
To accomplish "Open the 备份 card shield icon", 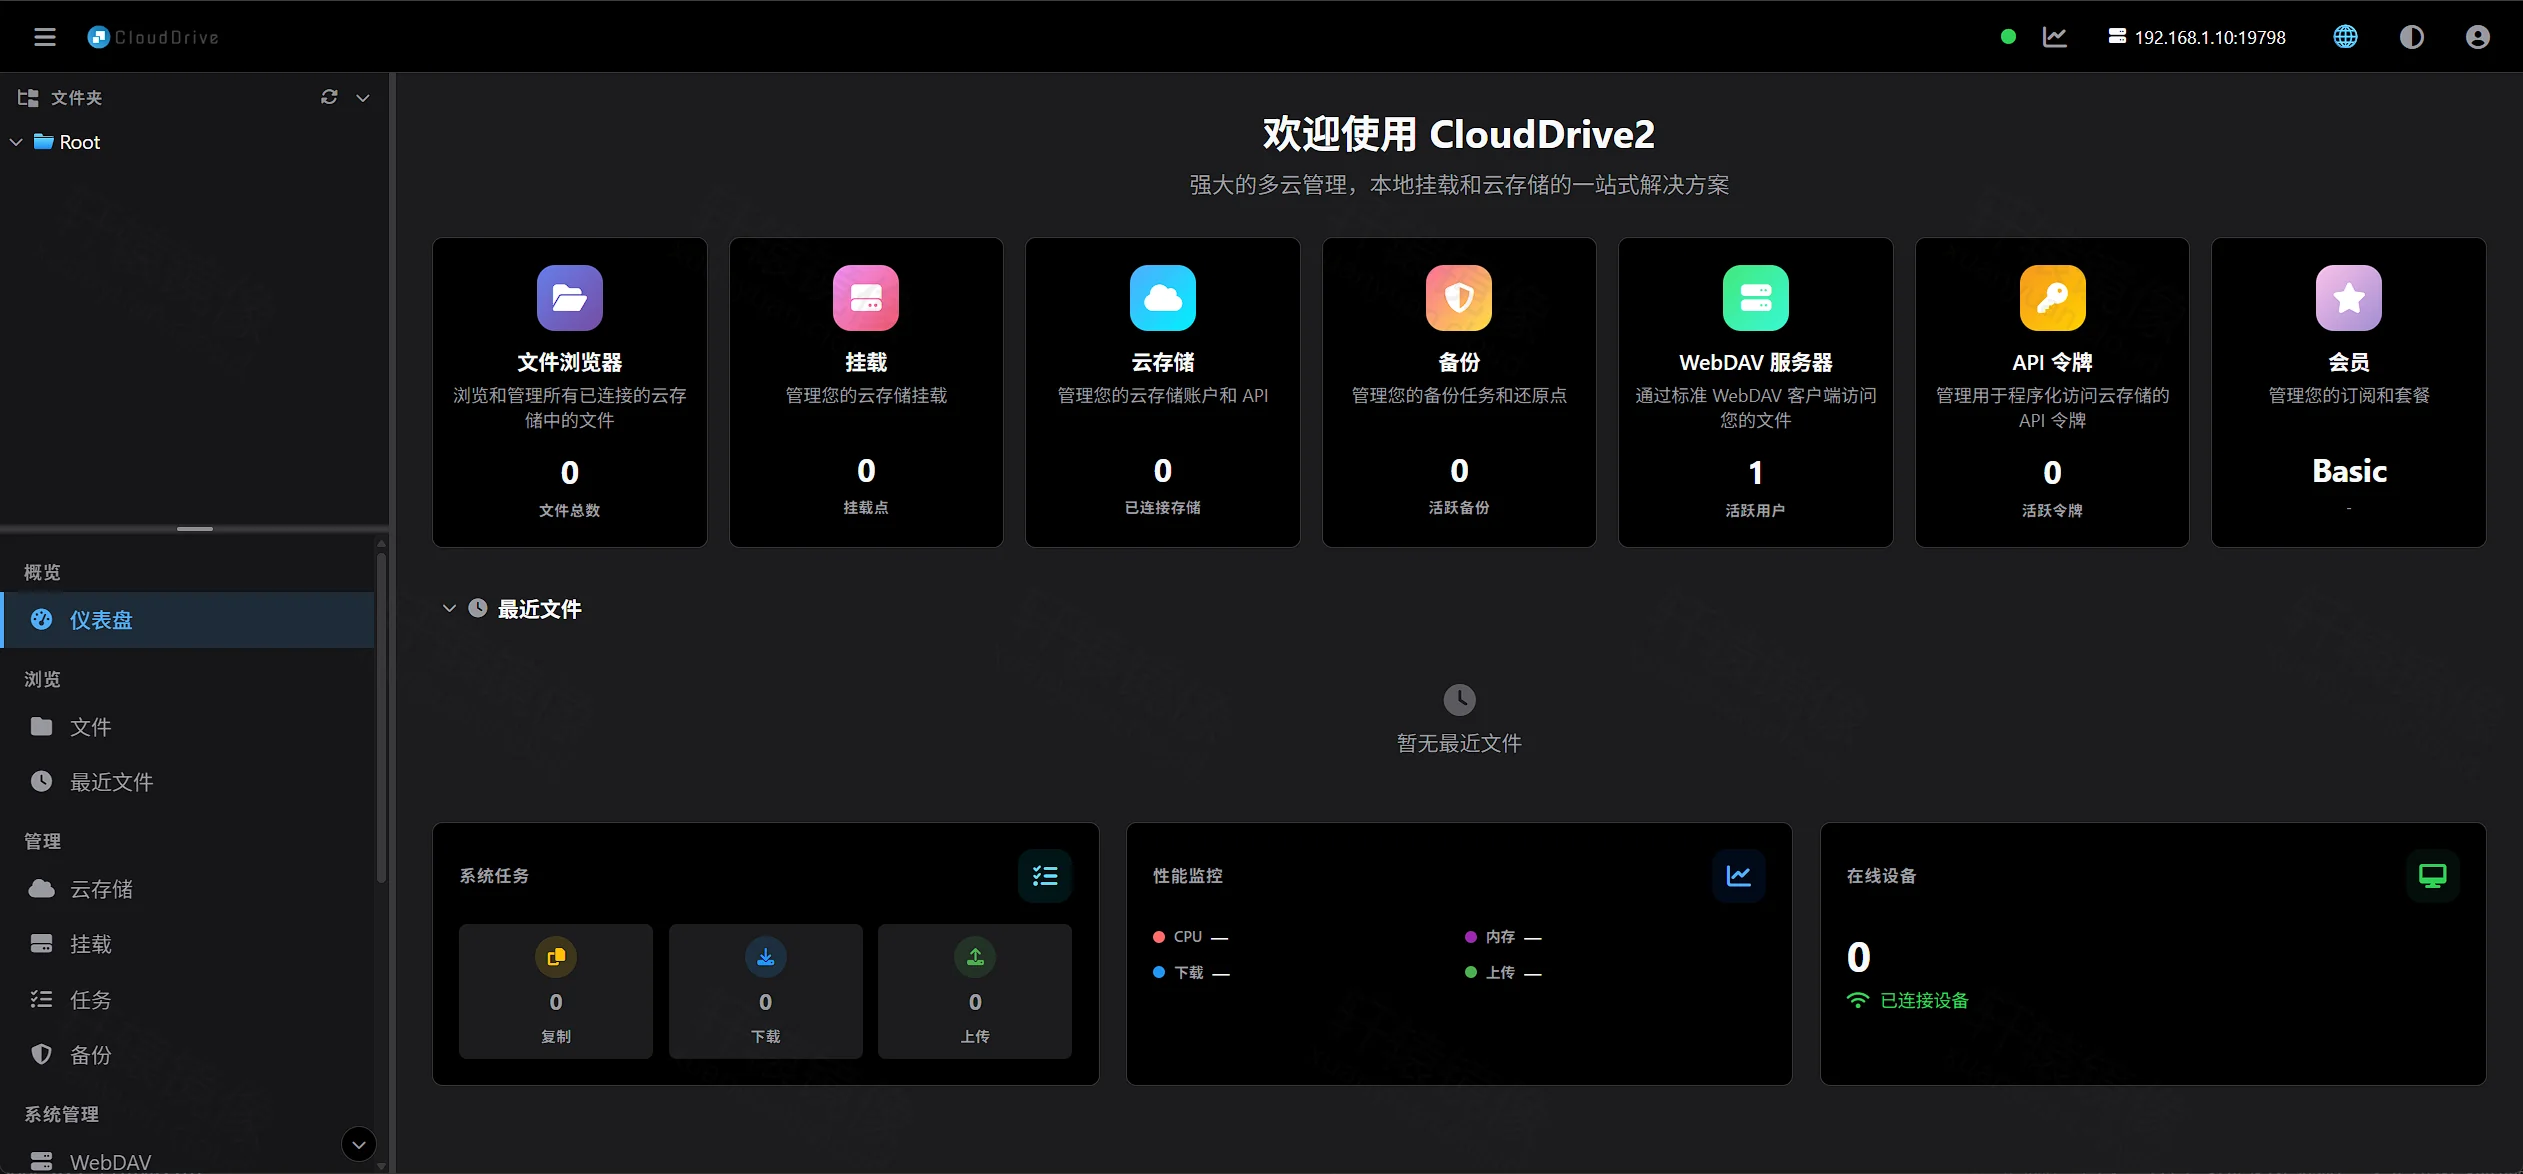I will point(1459,298).
